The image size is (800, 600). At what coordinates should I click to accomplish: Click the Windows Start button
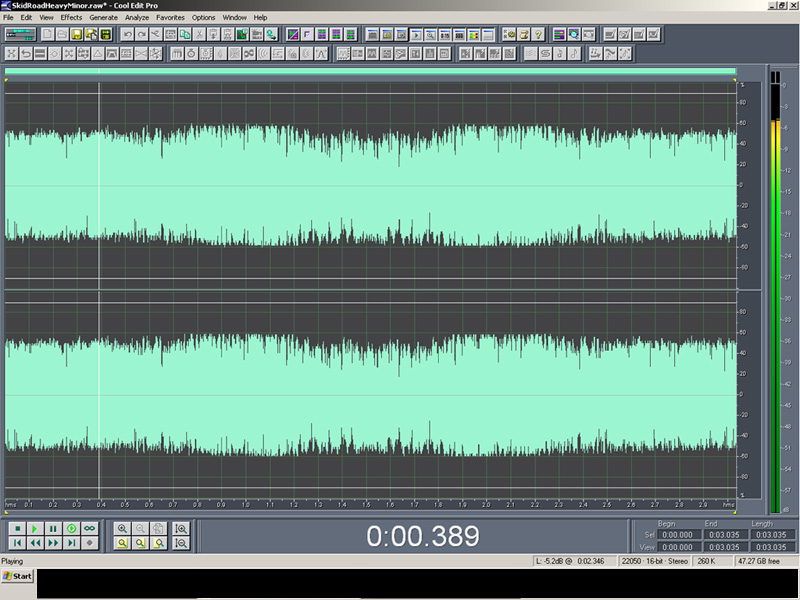tap(18, 576)
